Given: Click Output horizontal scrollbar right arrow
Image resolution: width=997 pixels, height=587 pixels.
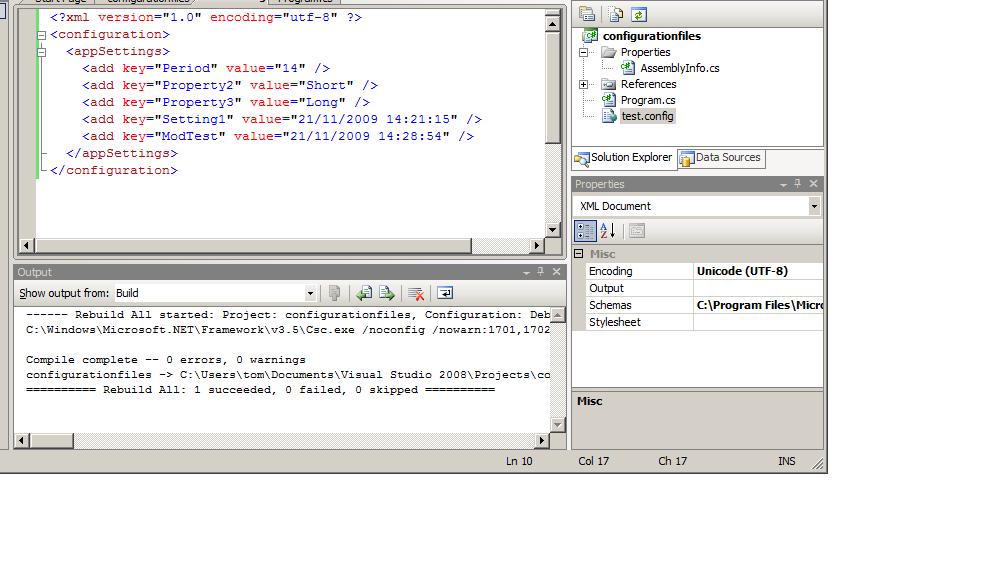Looking at the screenshot, I should coord(542,440).
